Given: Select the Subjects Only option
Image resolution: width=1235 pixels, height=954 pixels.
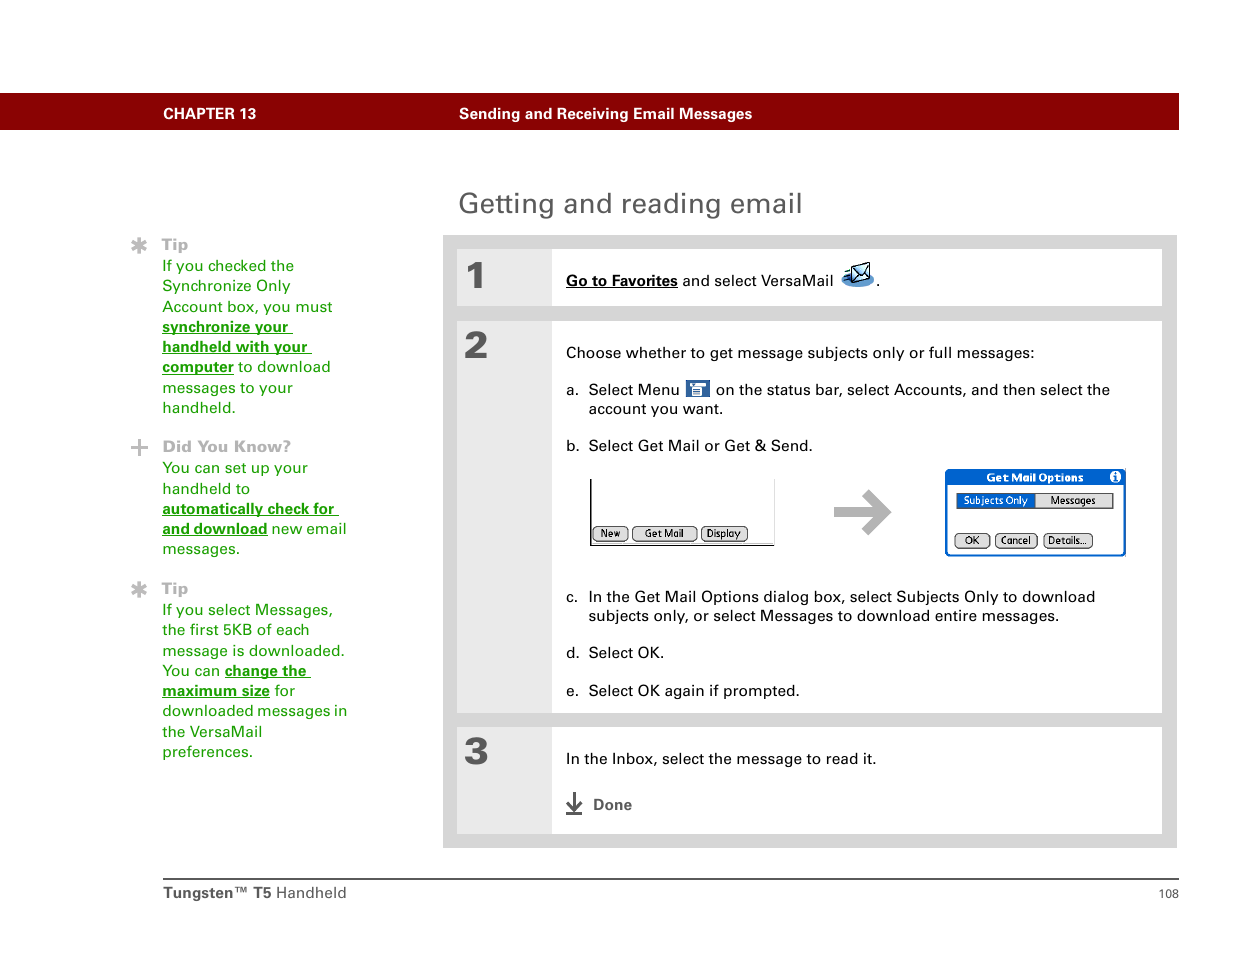Looking at the screenshot, I should click(995, 501).
